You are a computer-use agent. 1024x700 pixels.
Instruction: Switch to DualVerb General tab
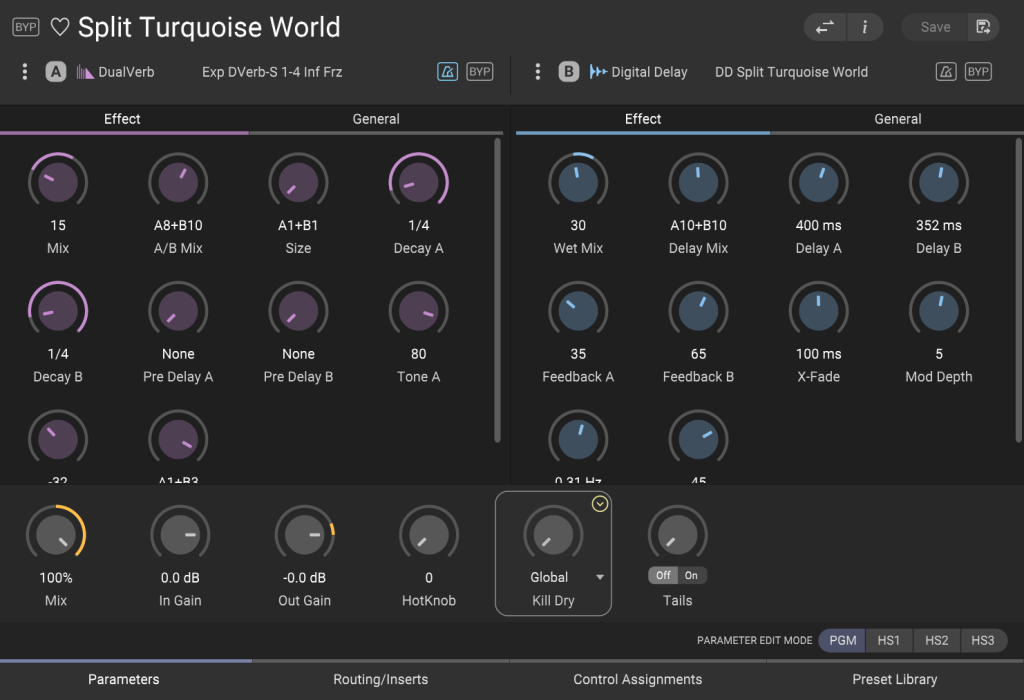click(x=376, y=119)
